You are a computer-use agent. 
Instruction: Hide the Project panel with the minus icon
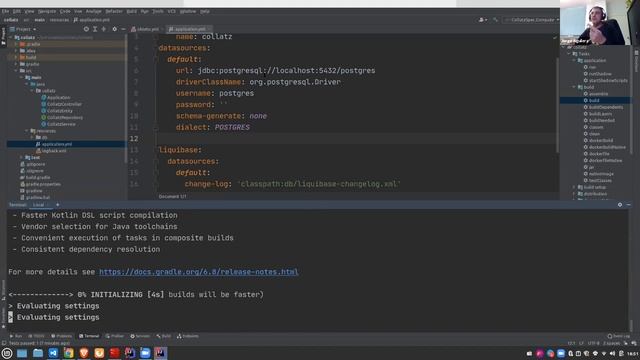pos(123,29)
